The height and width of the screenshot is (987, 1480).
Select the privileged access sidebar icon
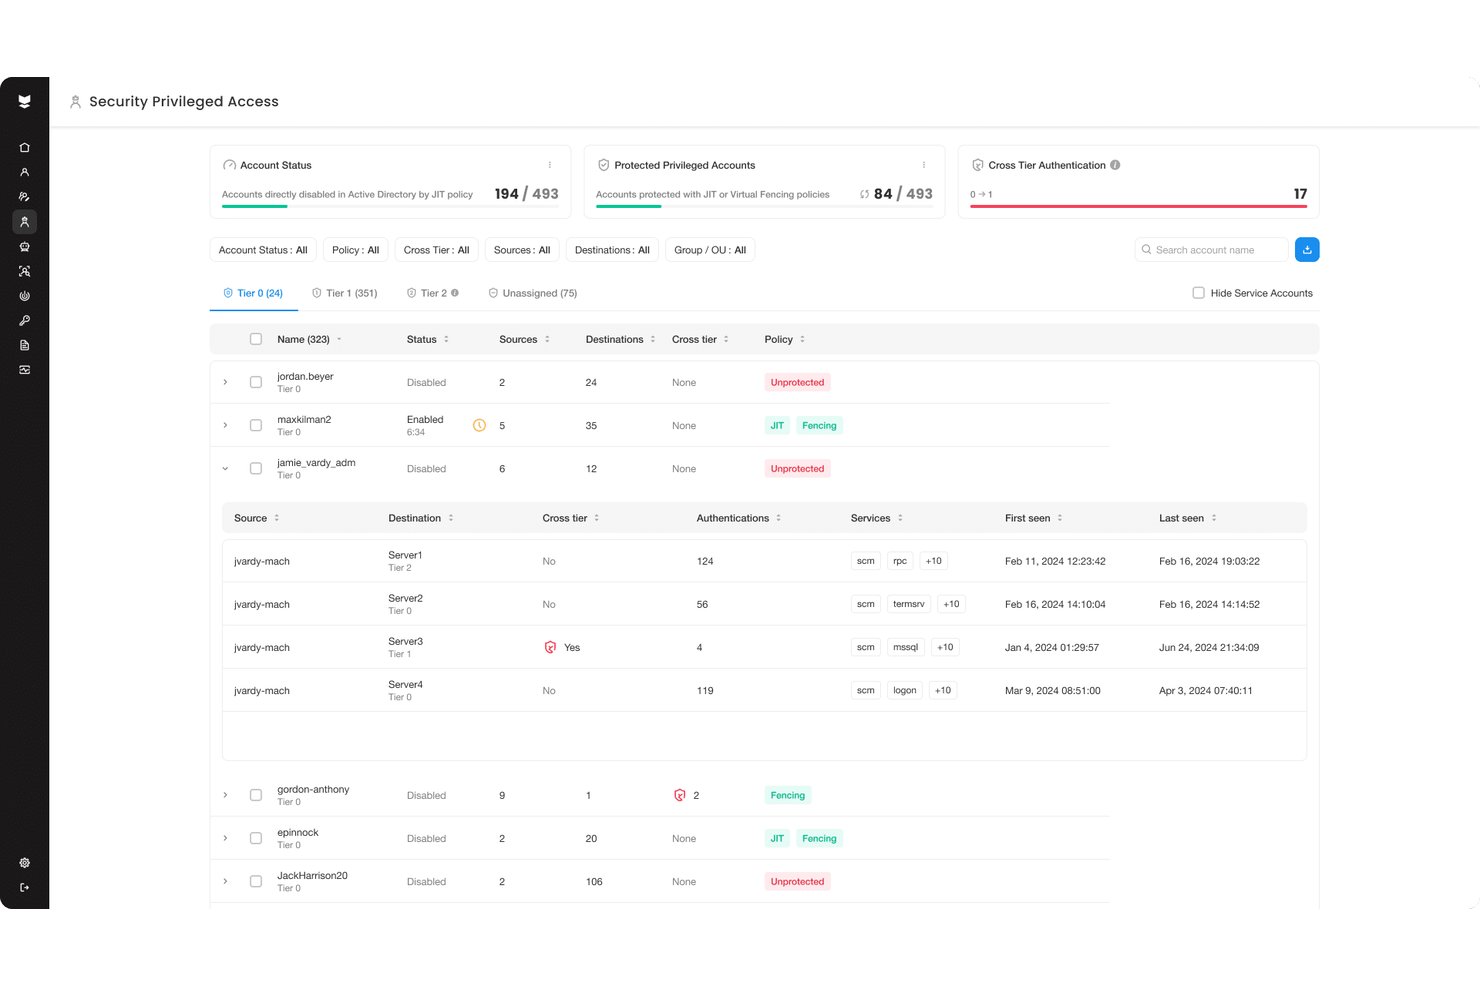pyautogui.click(x=24, y=222)
